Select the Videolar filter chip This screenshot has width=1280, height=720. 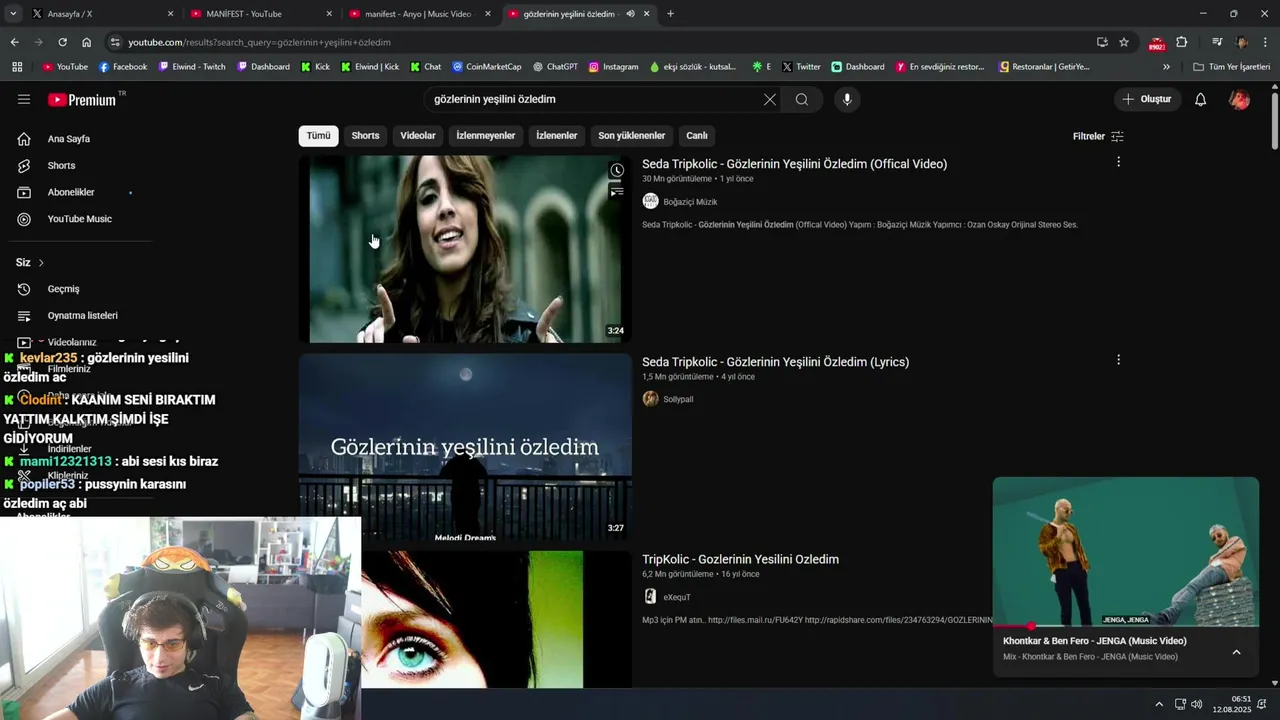point(418,136)
